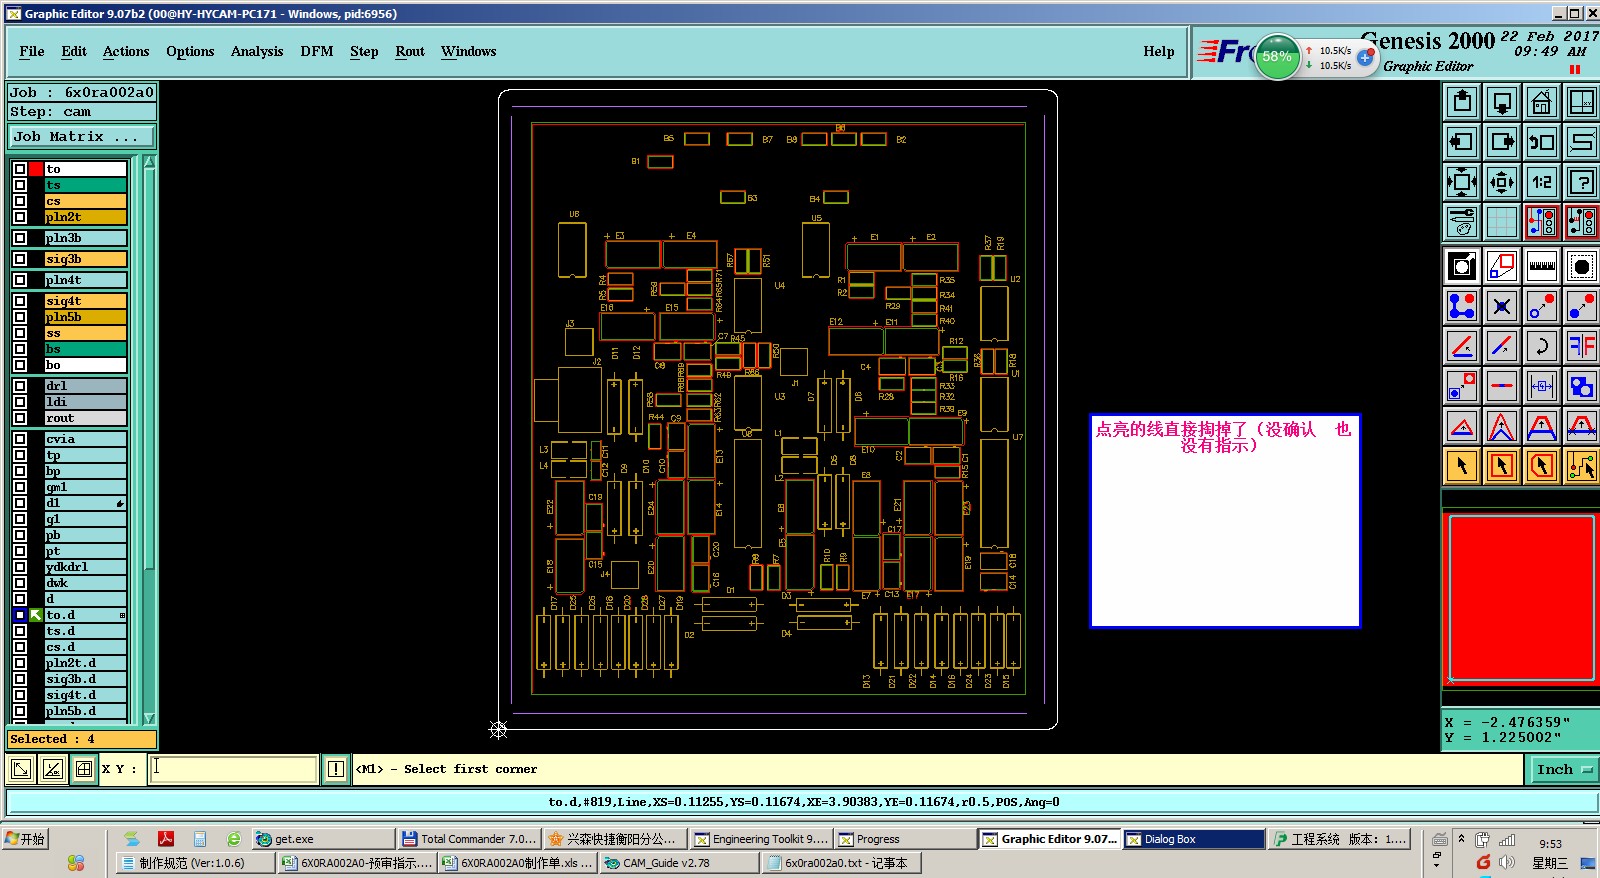This screenshot has width=1600, height=878.
Task: Open the Engineering Toolkit taskbar window
Action: point(762,839)
